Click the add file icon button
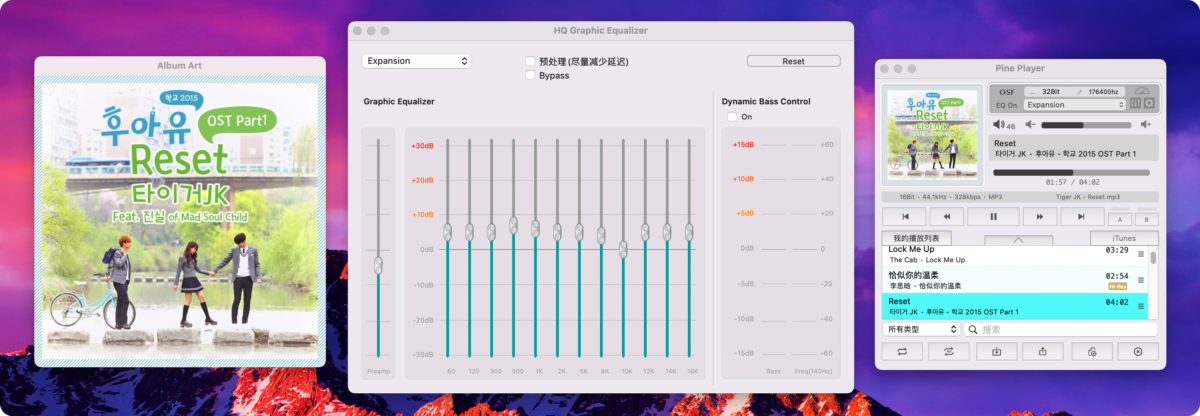The height and width of the screenshot is (416, 1200). click(x=1092, y=351)
